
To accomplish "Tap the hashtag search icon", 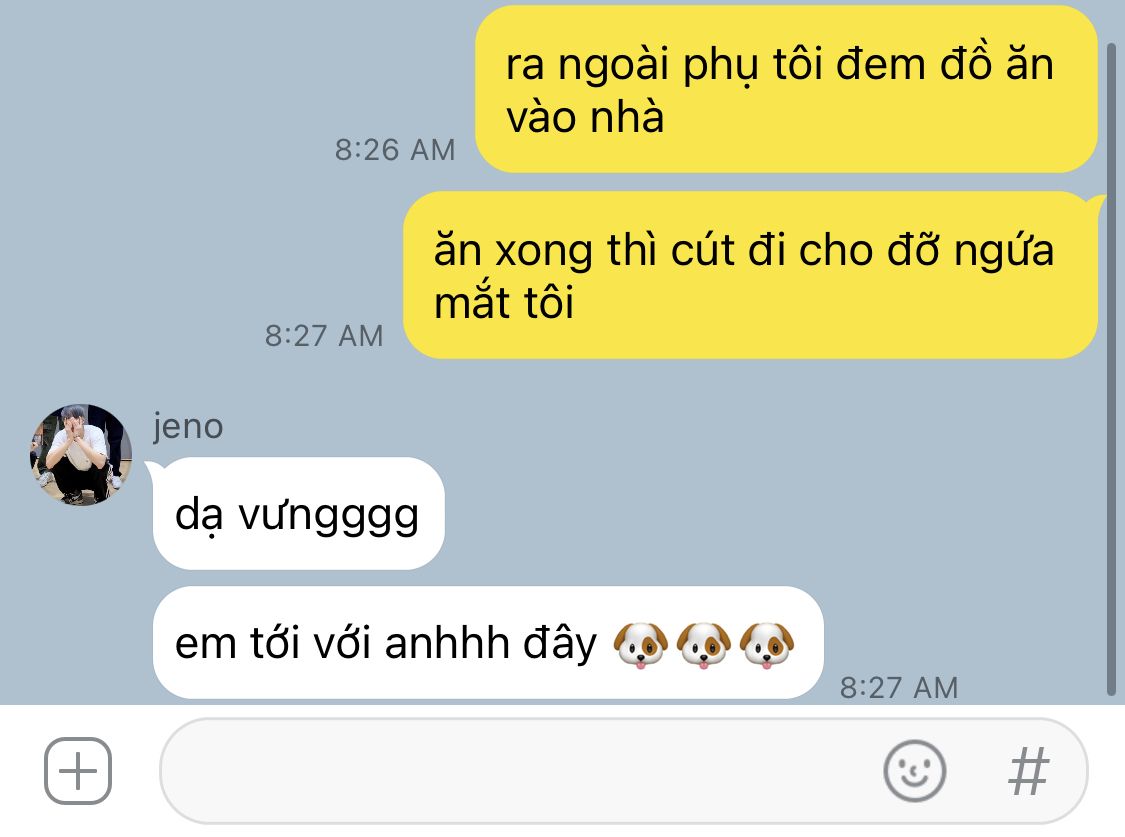I will [1029, 771].
